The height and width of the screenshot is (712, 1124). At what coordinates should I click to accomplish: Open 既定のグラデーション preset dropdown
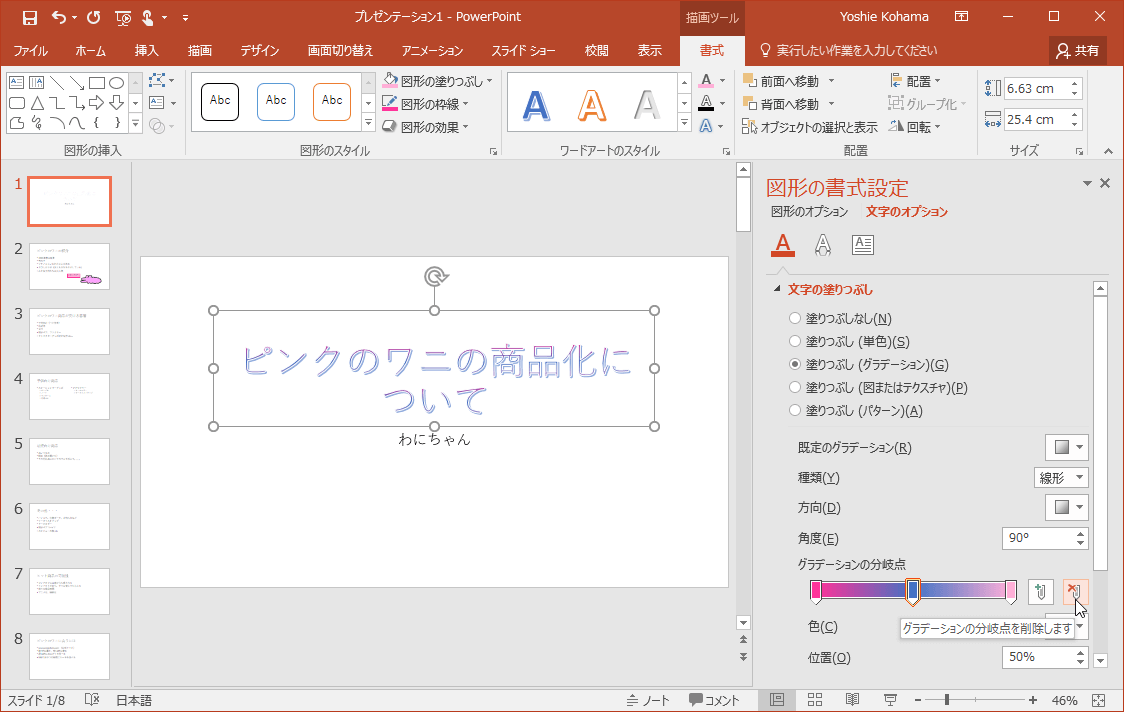coord(1066,448)
